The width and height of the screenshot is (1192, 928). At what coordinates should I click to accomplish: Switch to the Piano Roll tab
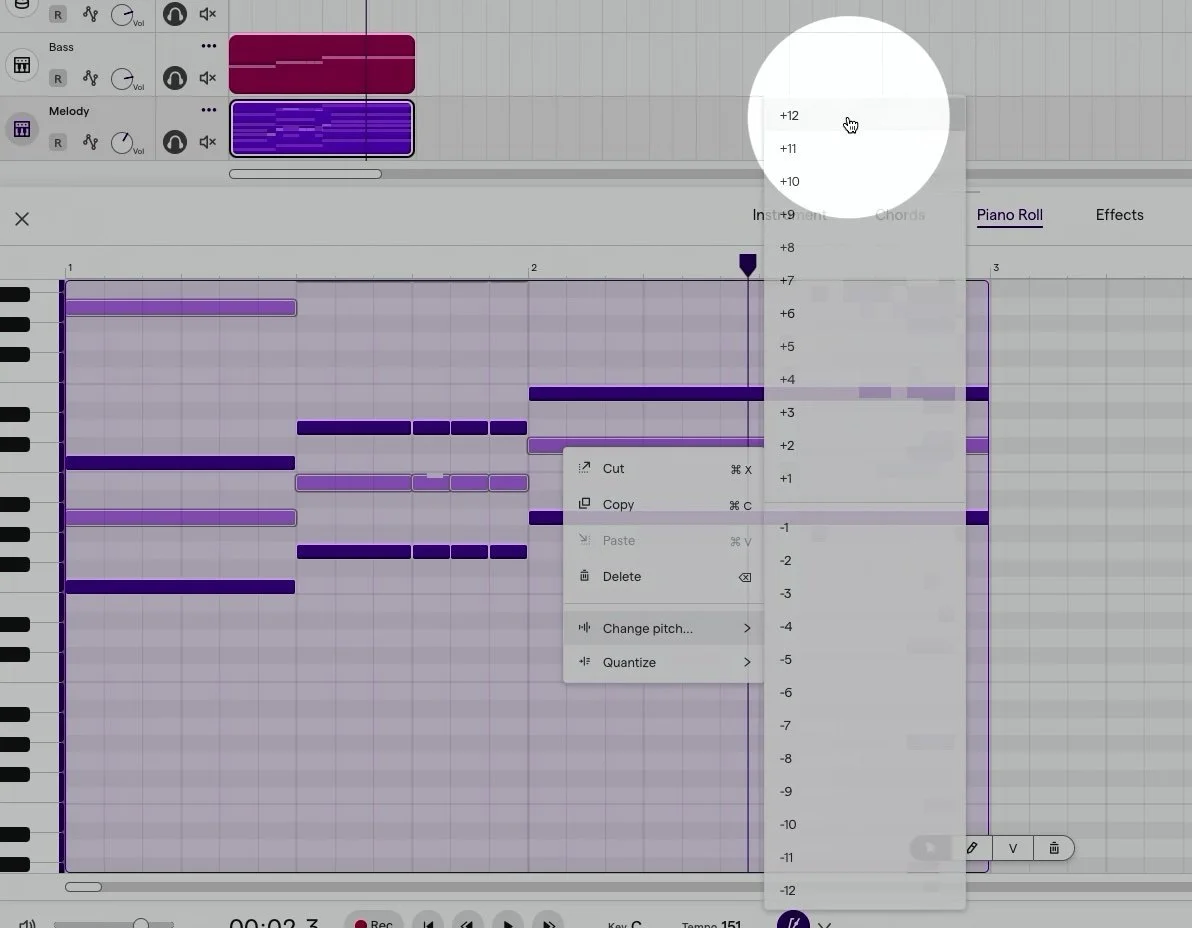1010,215
